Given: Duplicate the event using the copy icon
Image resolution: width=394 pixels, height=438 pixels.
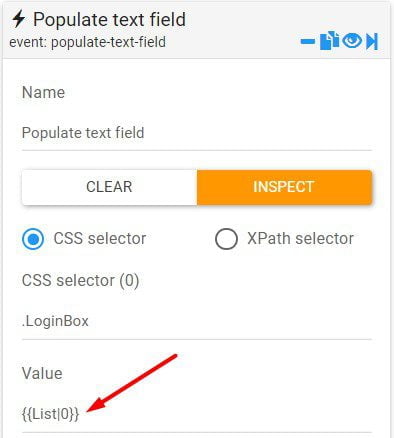Looking at the screenshot, I should point(329,41).
